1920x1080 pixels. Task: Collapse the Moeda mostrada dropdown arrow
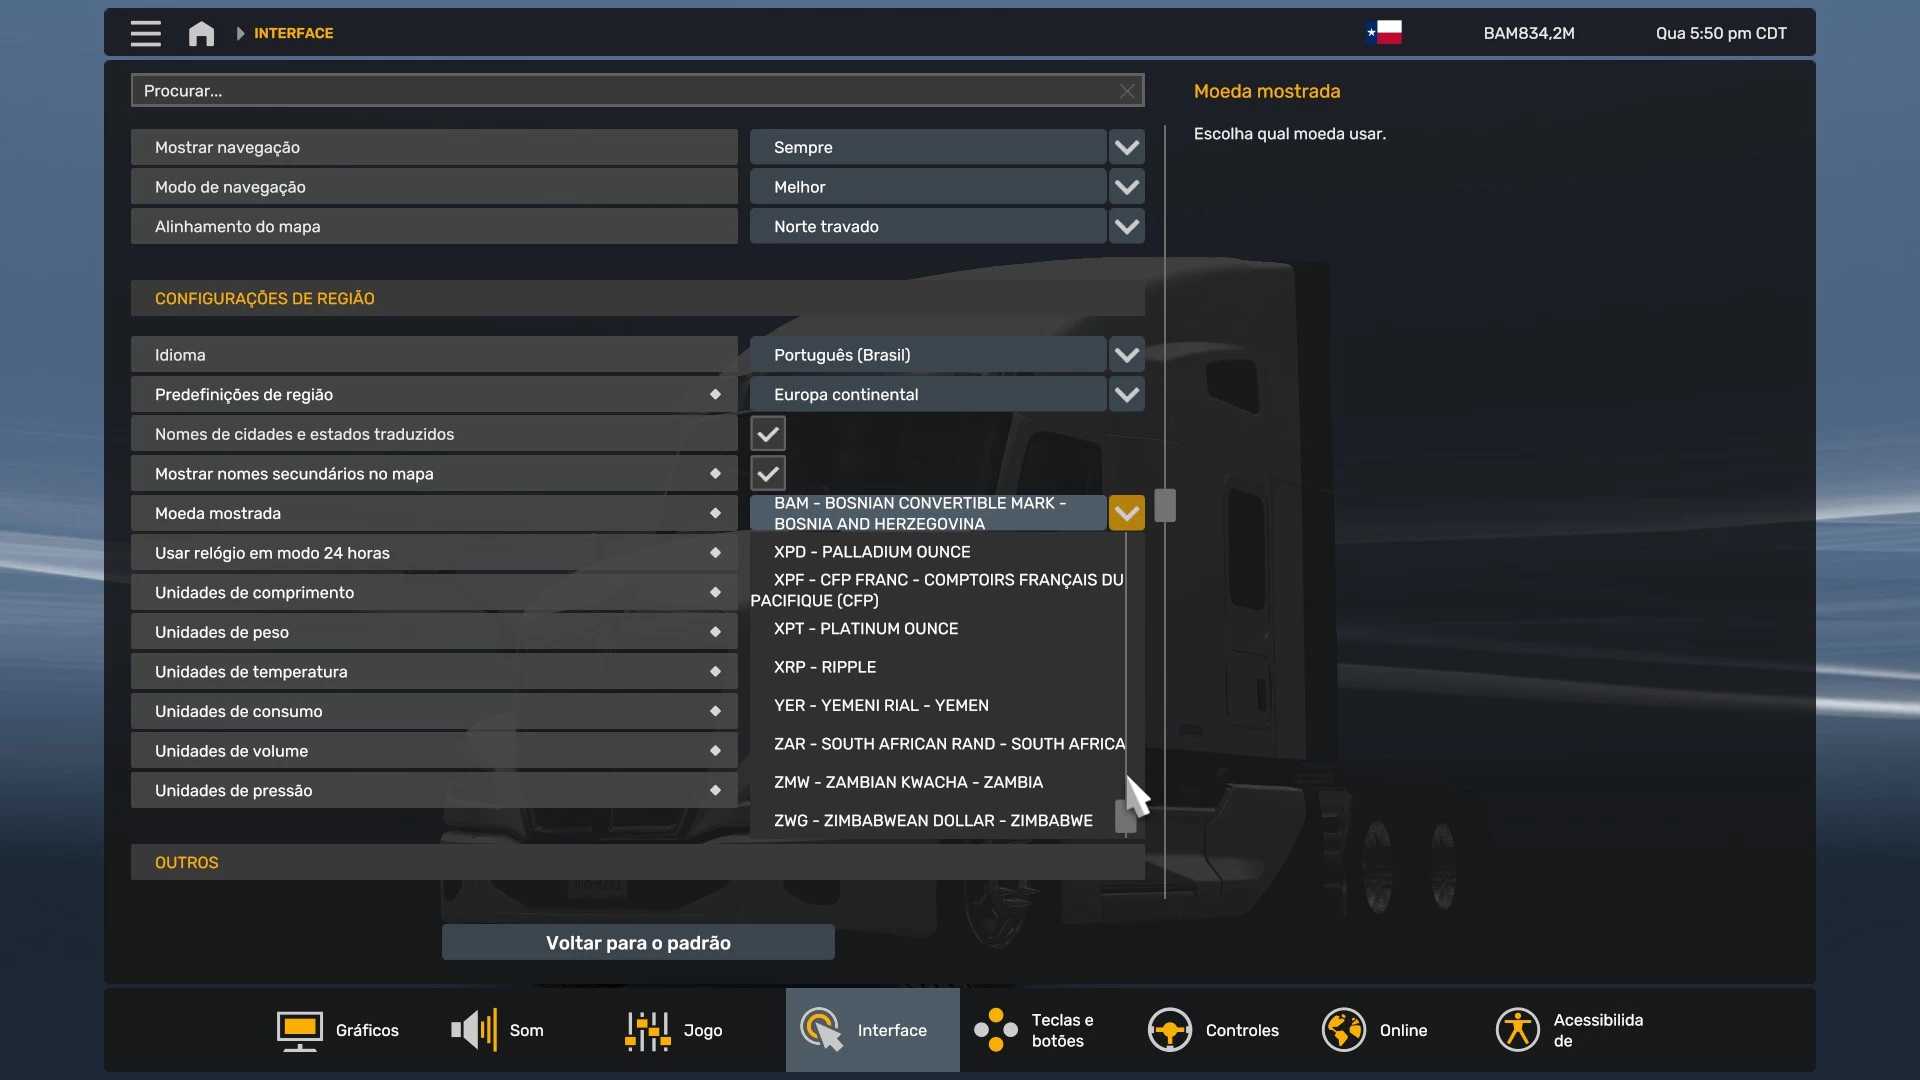coord(1127,513)
